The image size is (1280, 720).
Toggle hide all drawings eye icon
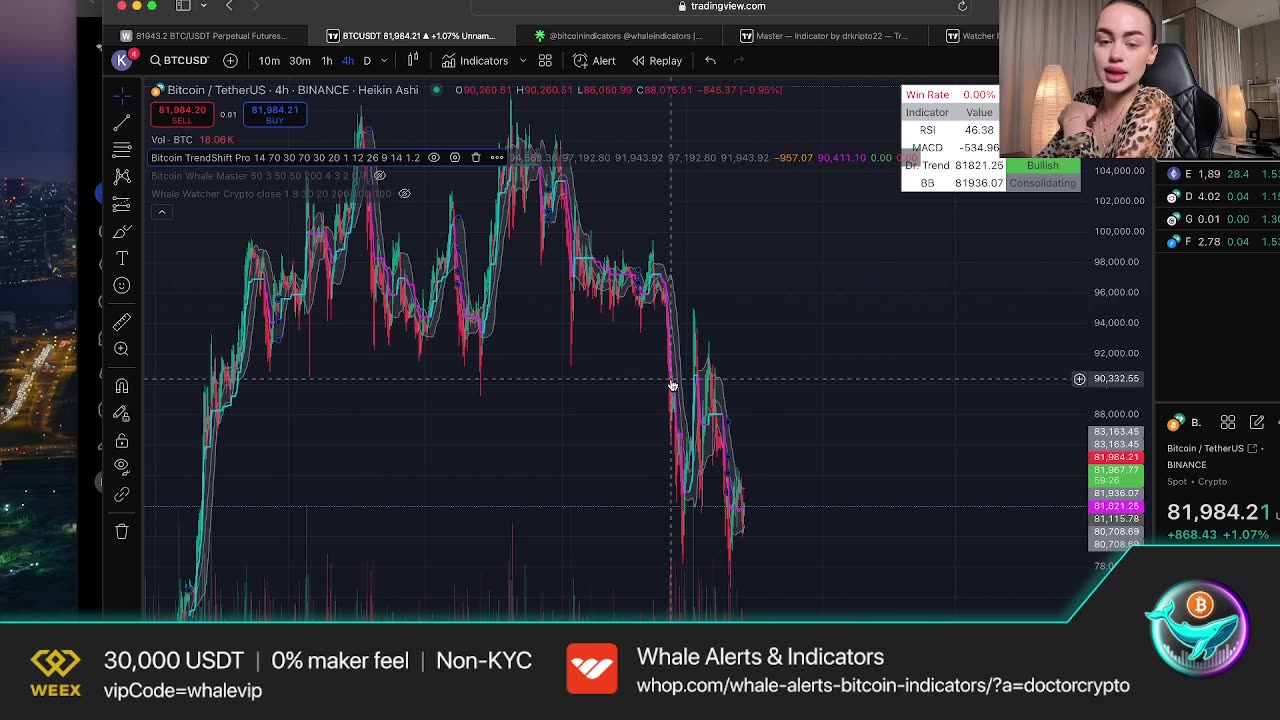click(122, 466)
